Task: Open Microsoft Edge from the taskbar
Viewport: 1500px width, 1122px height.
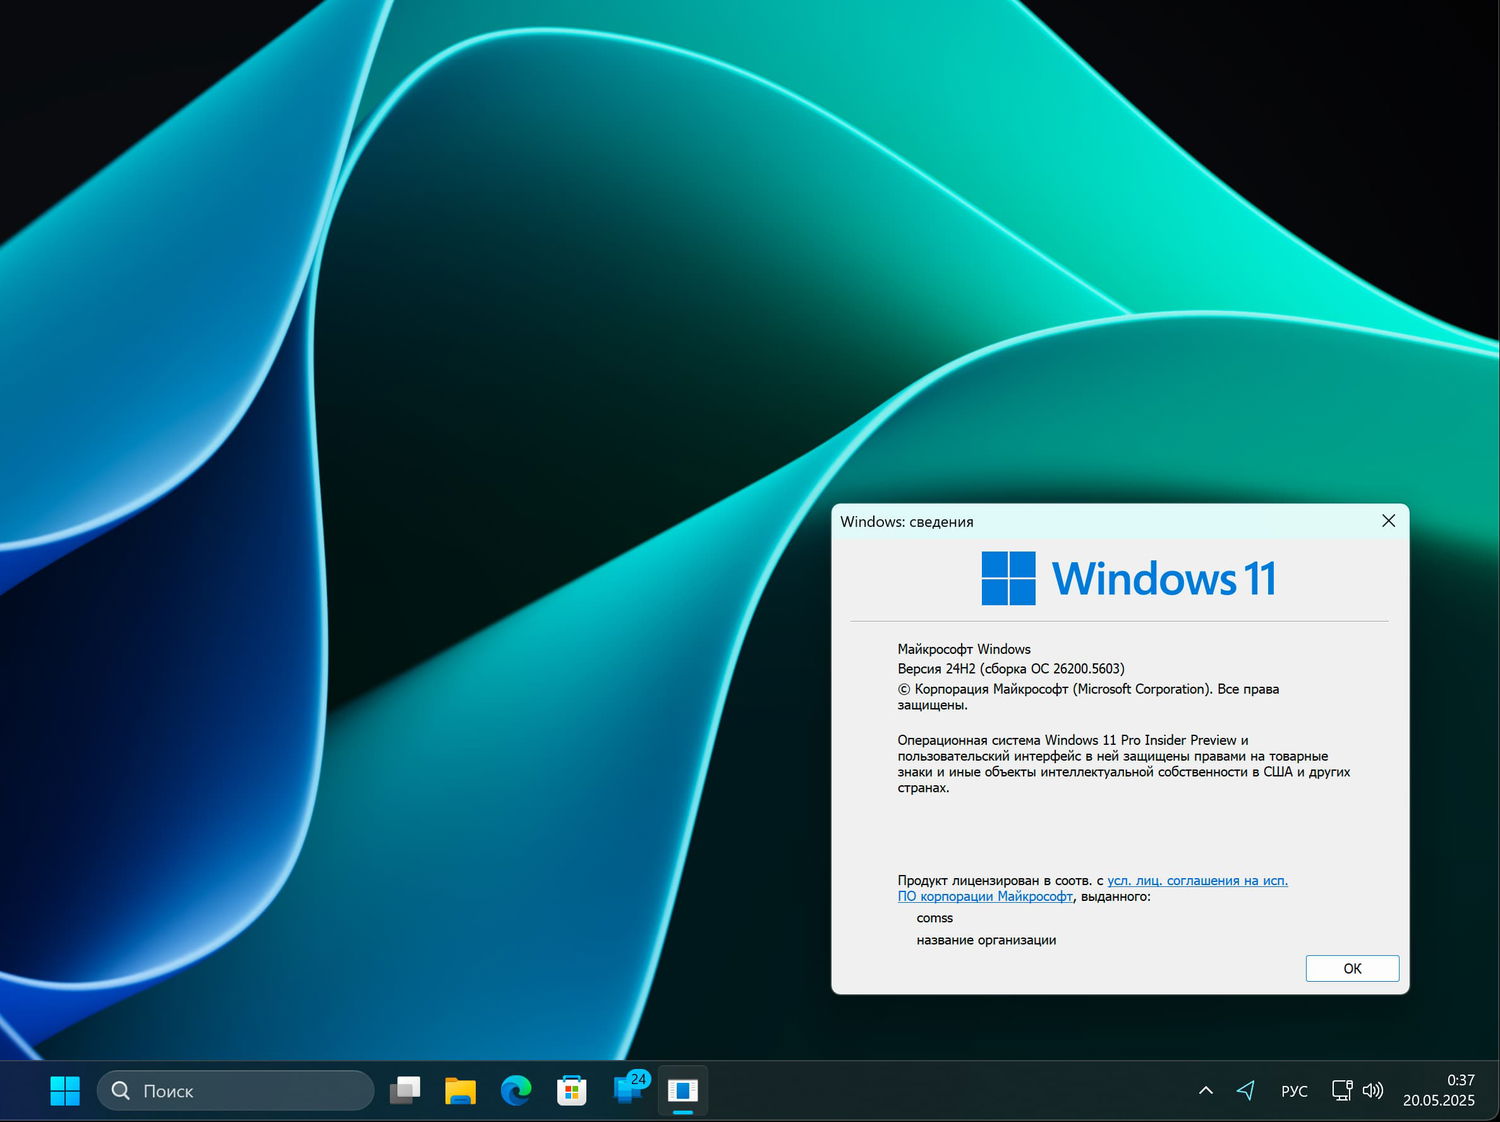Action: pos(515,1090)
